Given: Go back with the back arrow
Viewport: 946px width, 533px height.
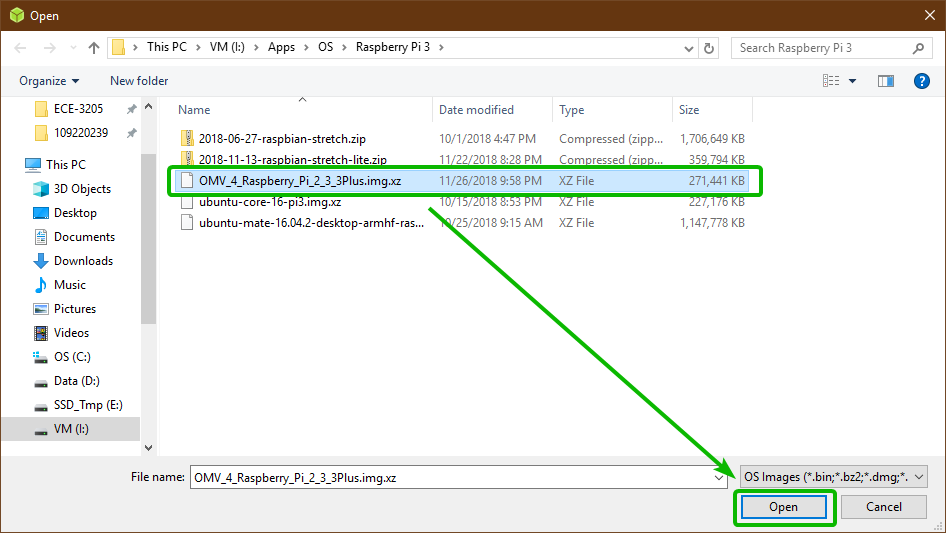Looking at the screenshot, I should 20,48.
